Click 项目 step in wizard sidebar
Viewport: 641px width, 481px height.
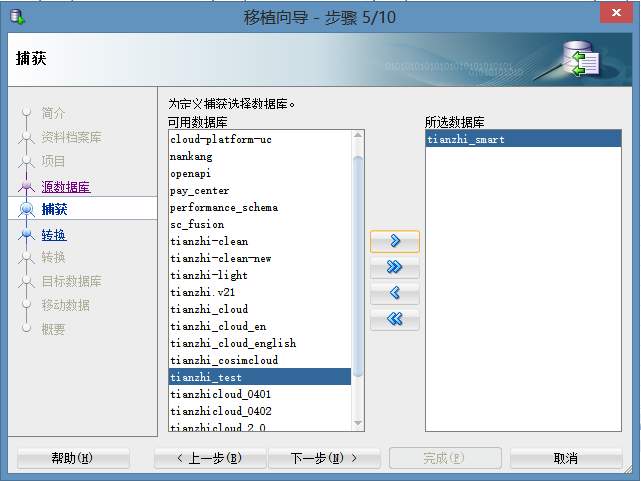pyautogui.click(x=54, y=161)
